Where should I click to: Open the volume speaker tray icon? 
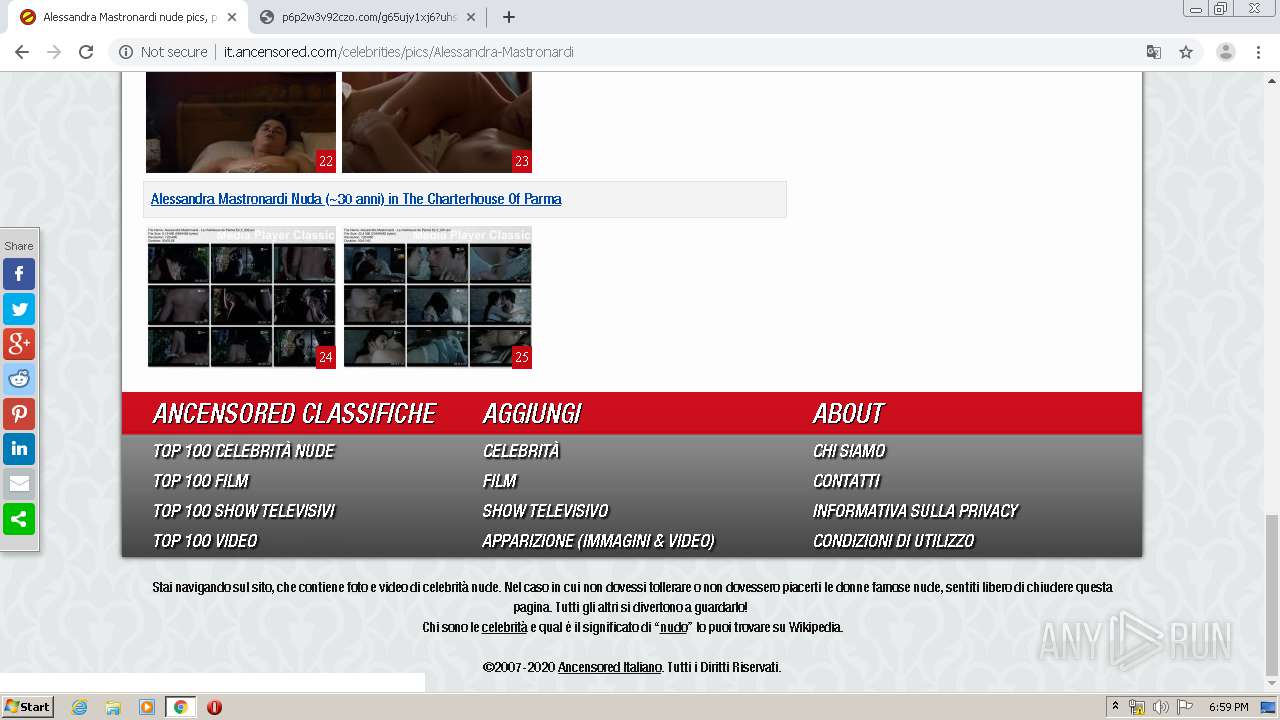(x=1160, y=707)
